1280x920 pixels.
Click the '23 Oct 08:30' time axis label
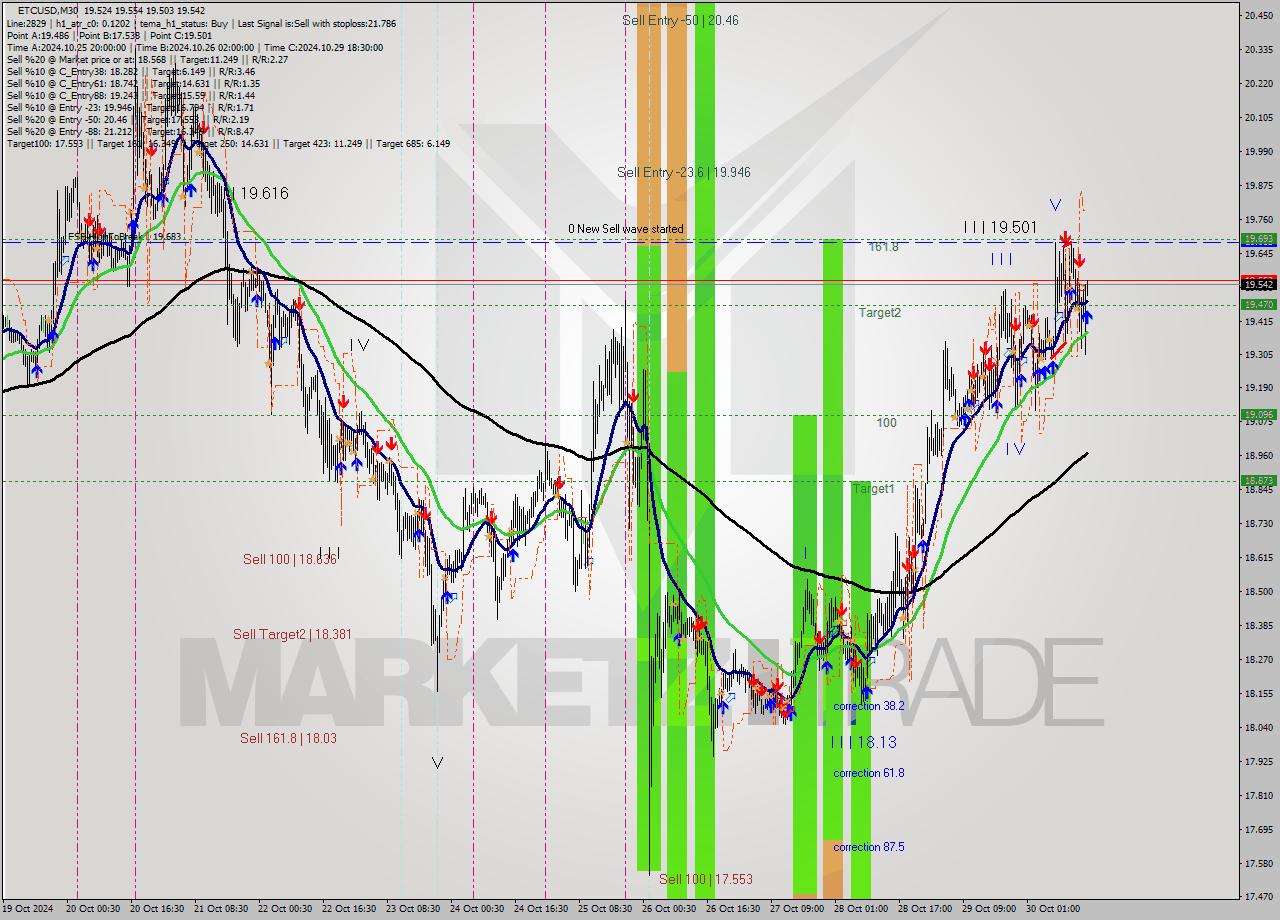(412, 909)
